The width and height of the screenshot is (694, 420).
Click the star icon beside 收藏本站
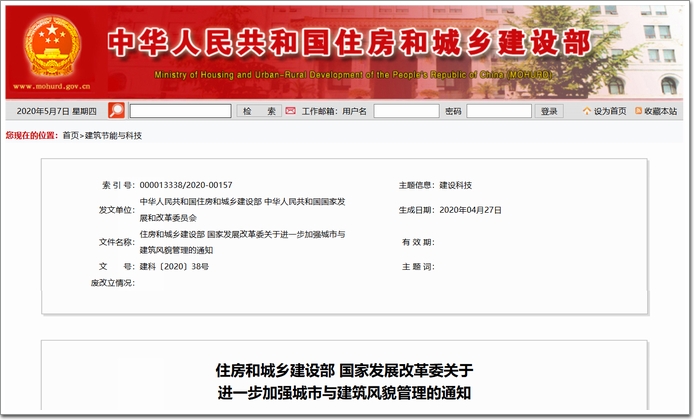click(636, 111)
